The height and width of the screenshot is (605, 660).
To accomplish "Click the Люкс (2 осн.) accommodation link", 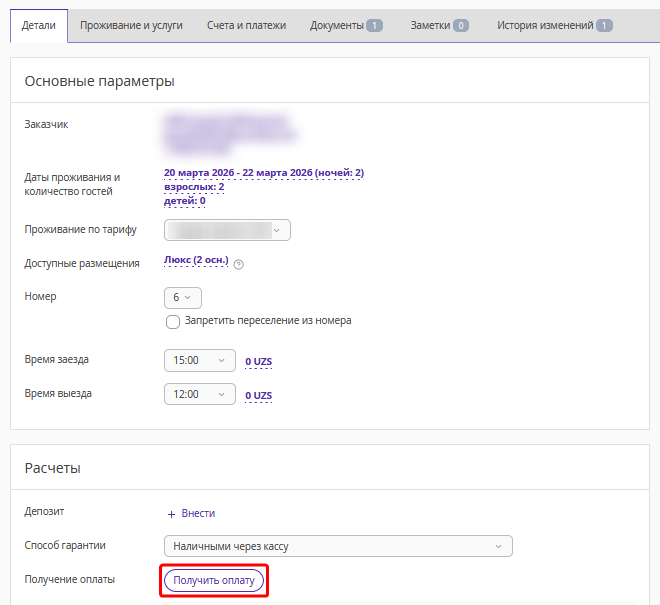I will pos(196,261).
